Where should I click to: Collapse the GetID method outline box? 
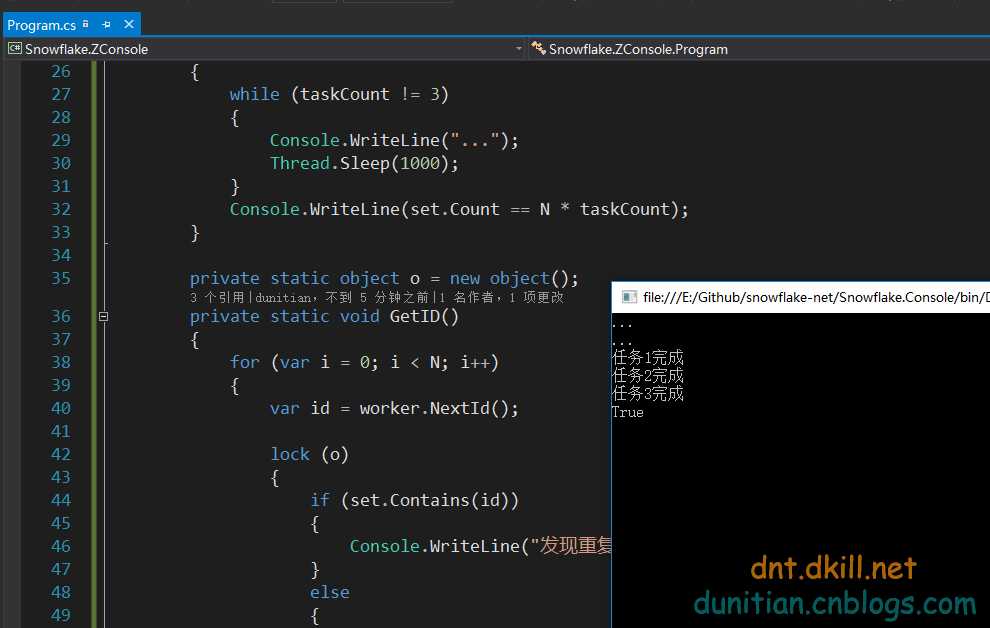(104, 316)
